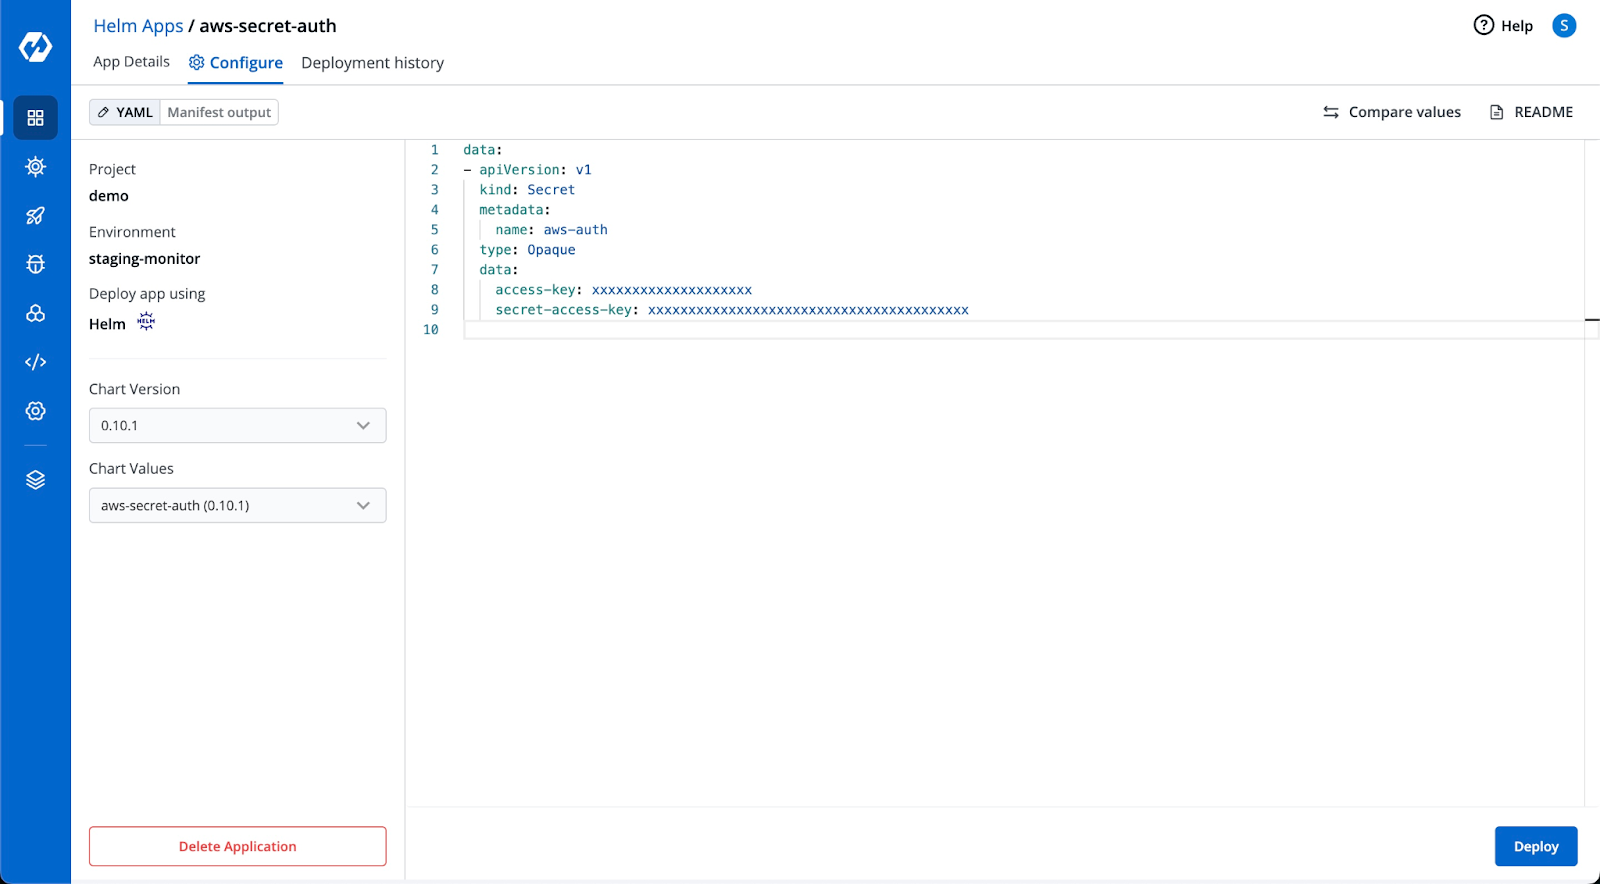Switch to Manifest output view

pos(219,112)
